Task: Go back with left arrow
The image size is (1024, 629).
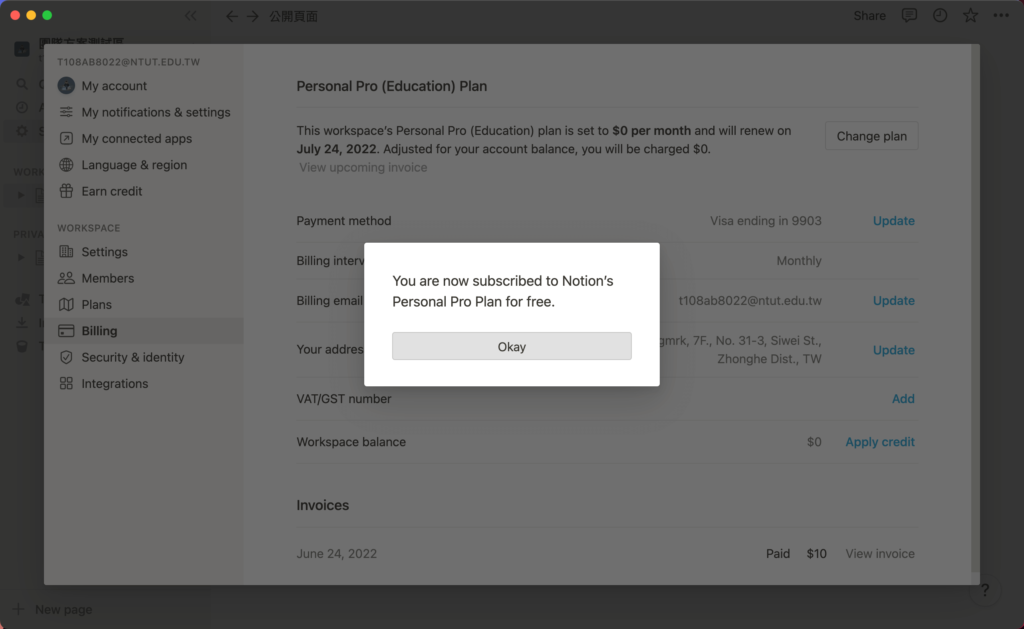Action: [x=231, y=16]
